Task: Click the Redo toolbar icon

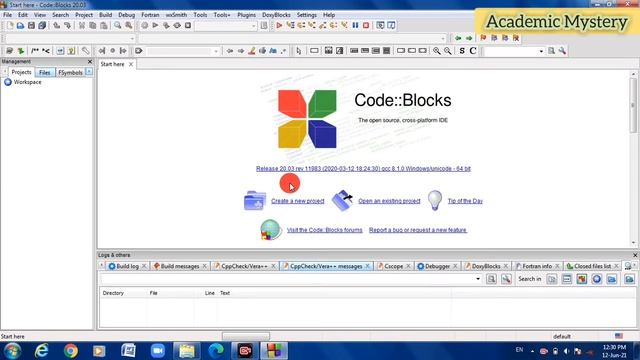Action: click(67, 25)
